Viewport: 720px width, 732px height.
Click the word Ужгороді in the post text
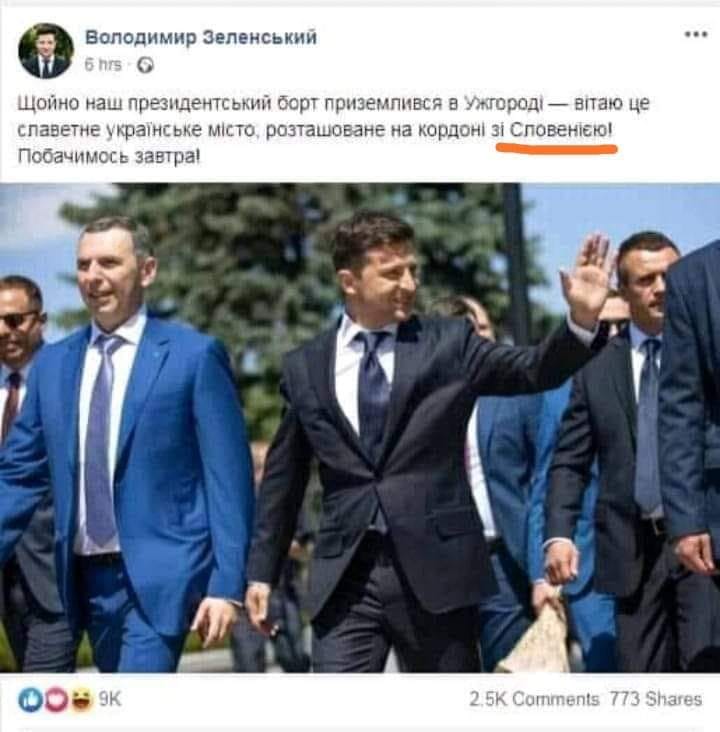[x=504, y=104]
